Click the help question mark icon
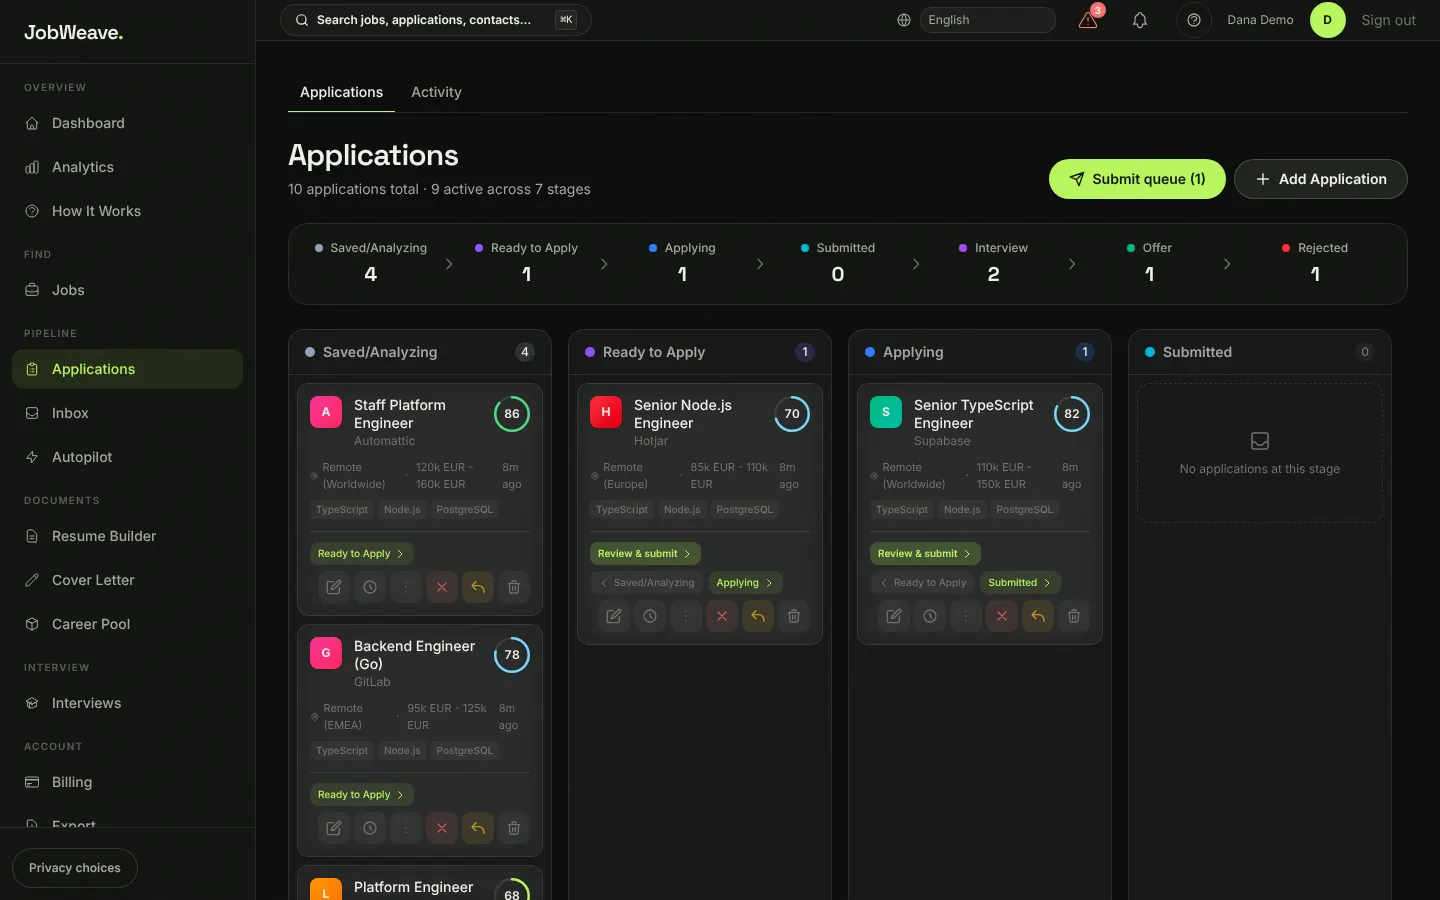Image resolution: width=1440 pixels, height=900 pixels. pos(1193,20)
